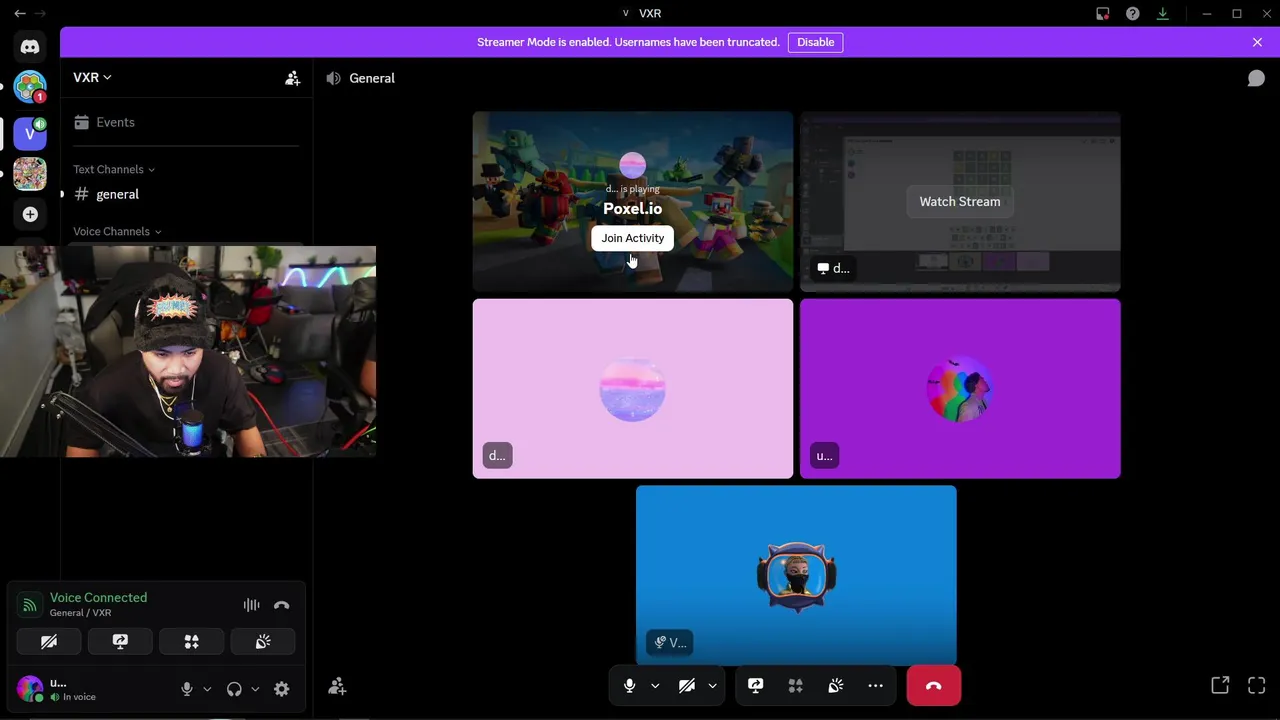
Task: Click the Poxel.io activity title
Action: click(x=632, y=208)
